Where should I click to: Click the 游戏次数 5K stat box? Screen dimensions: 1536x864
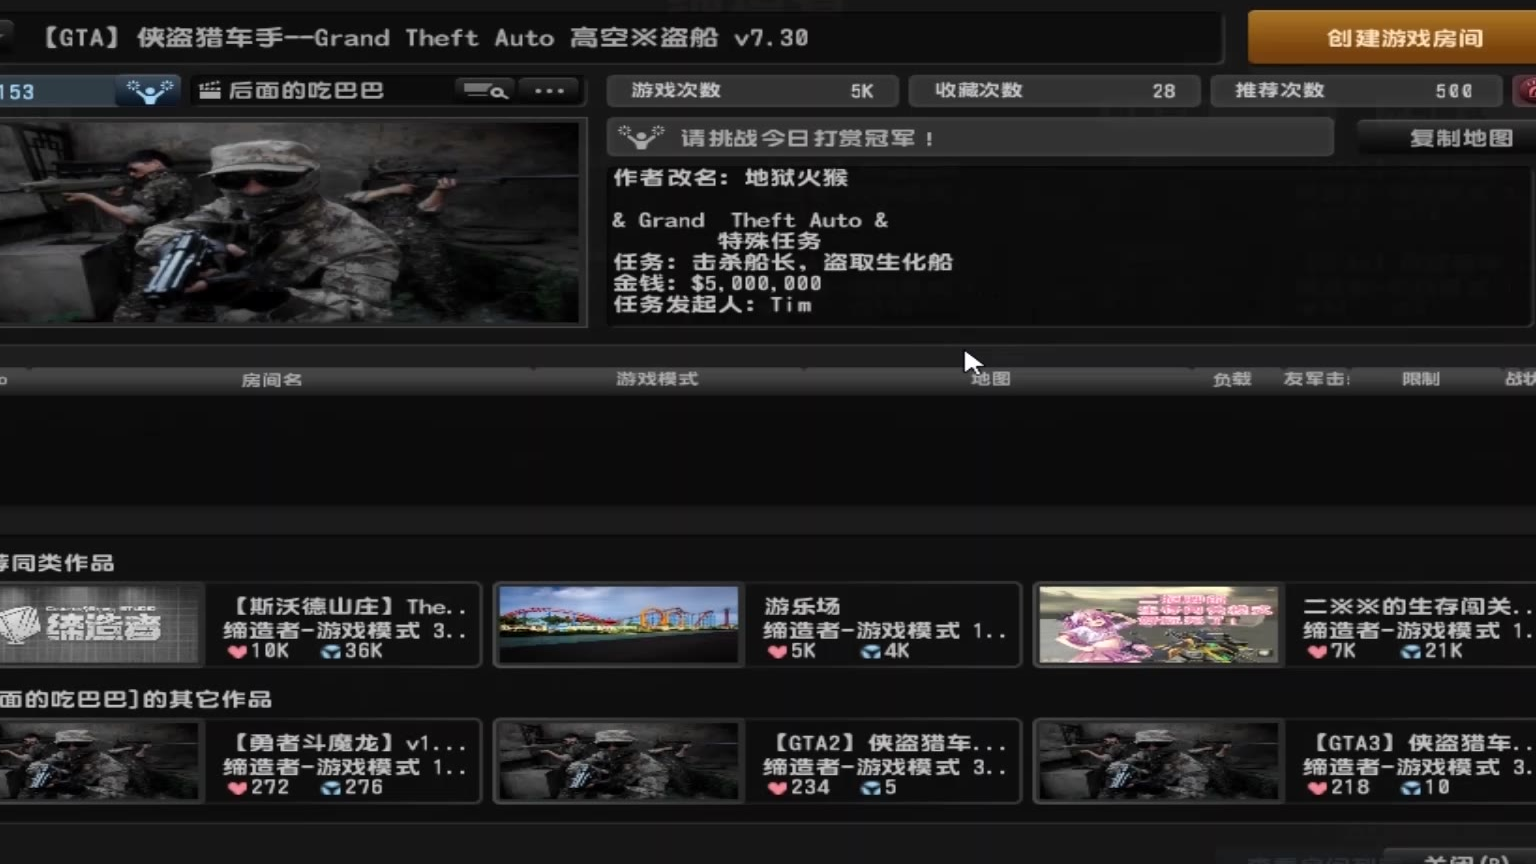click(x=752, y=91)
